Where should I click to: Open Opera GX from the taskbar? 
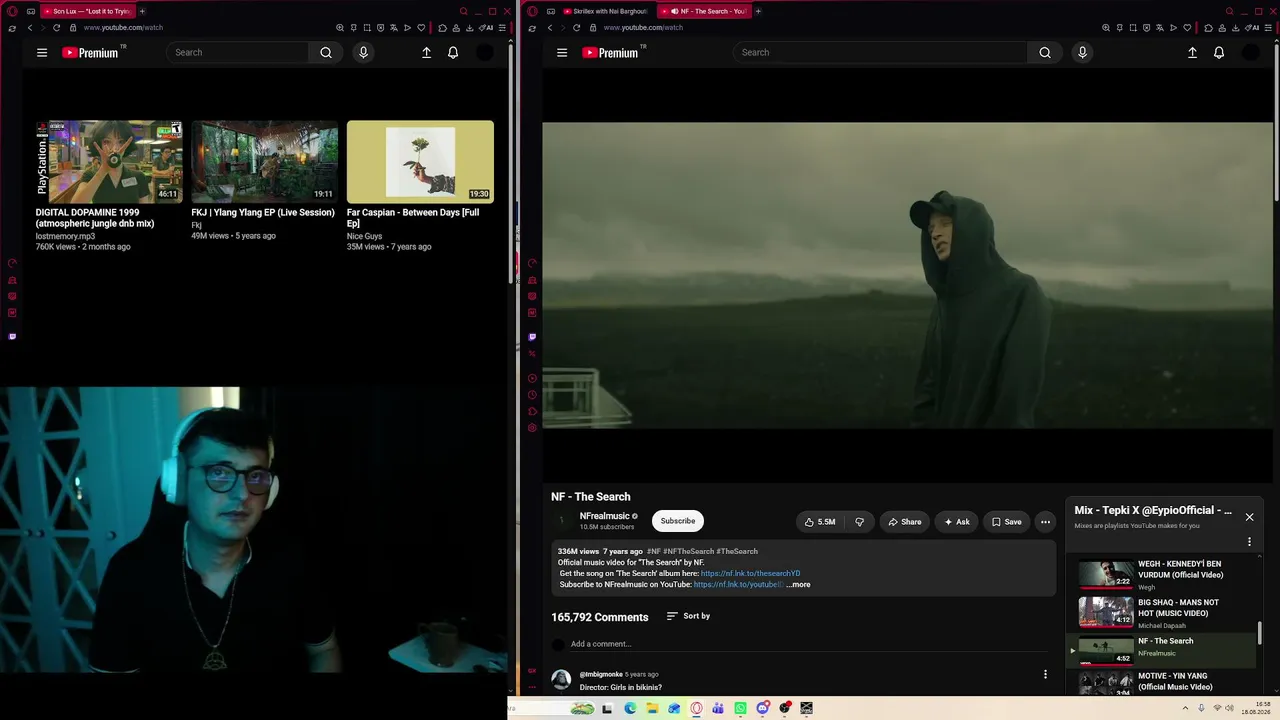coord(697,708)
